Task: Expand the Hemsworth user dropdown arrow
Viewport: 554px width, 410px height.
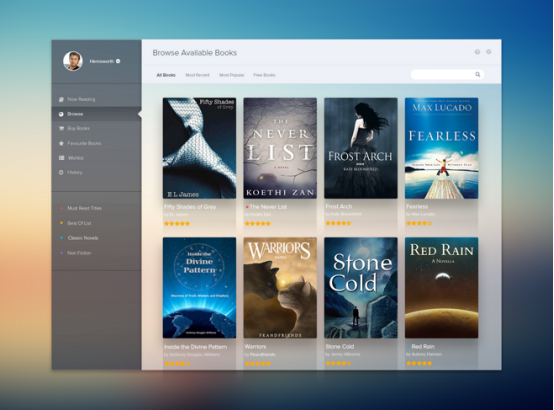Action: [118, 61]
